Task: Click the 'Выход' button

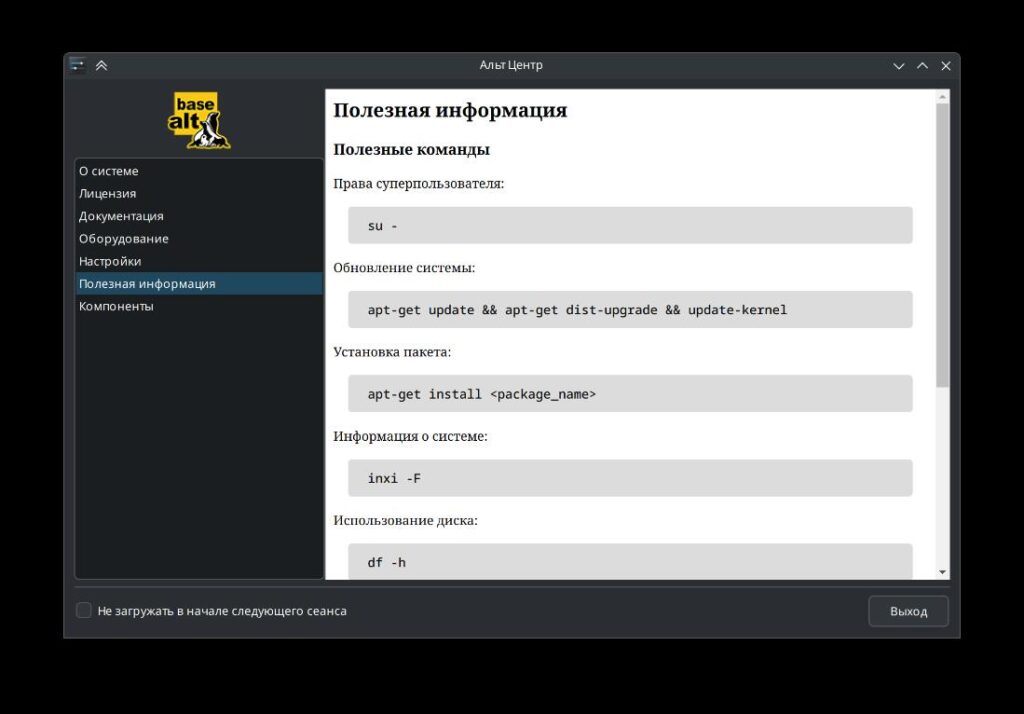Action: click(x=908, y=611)
